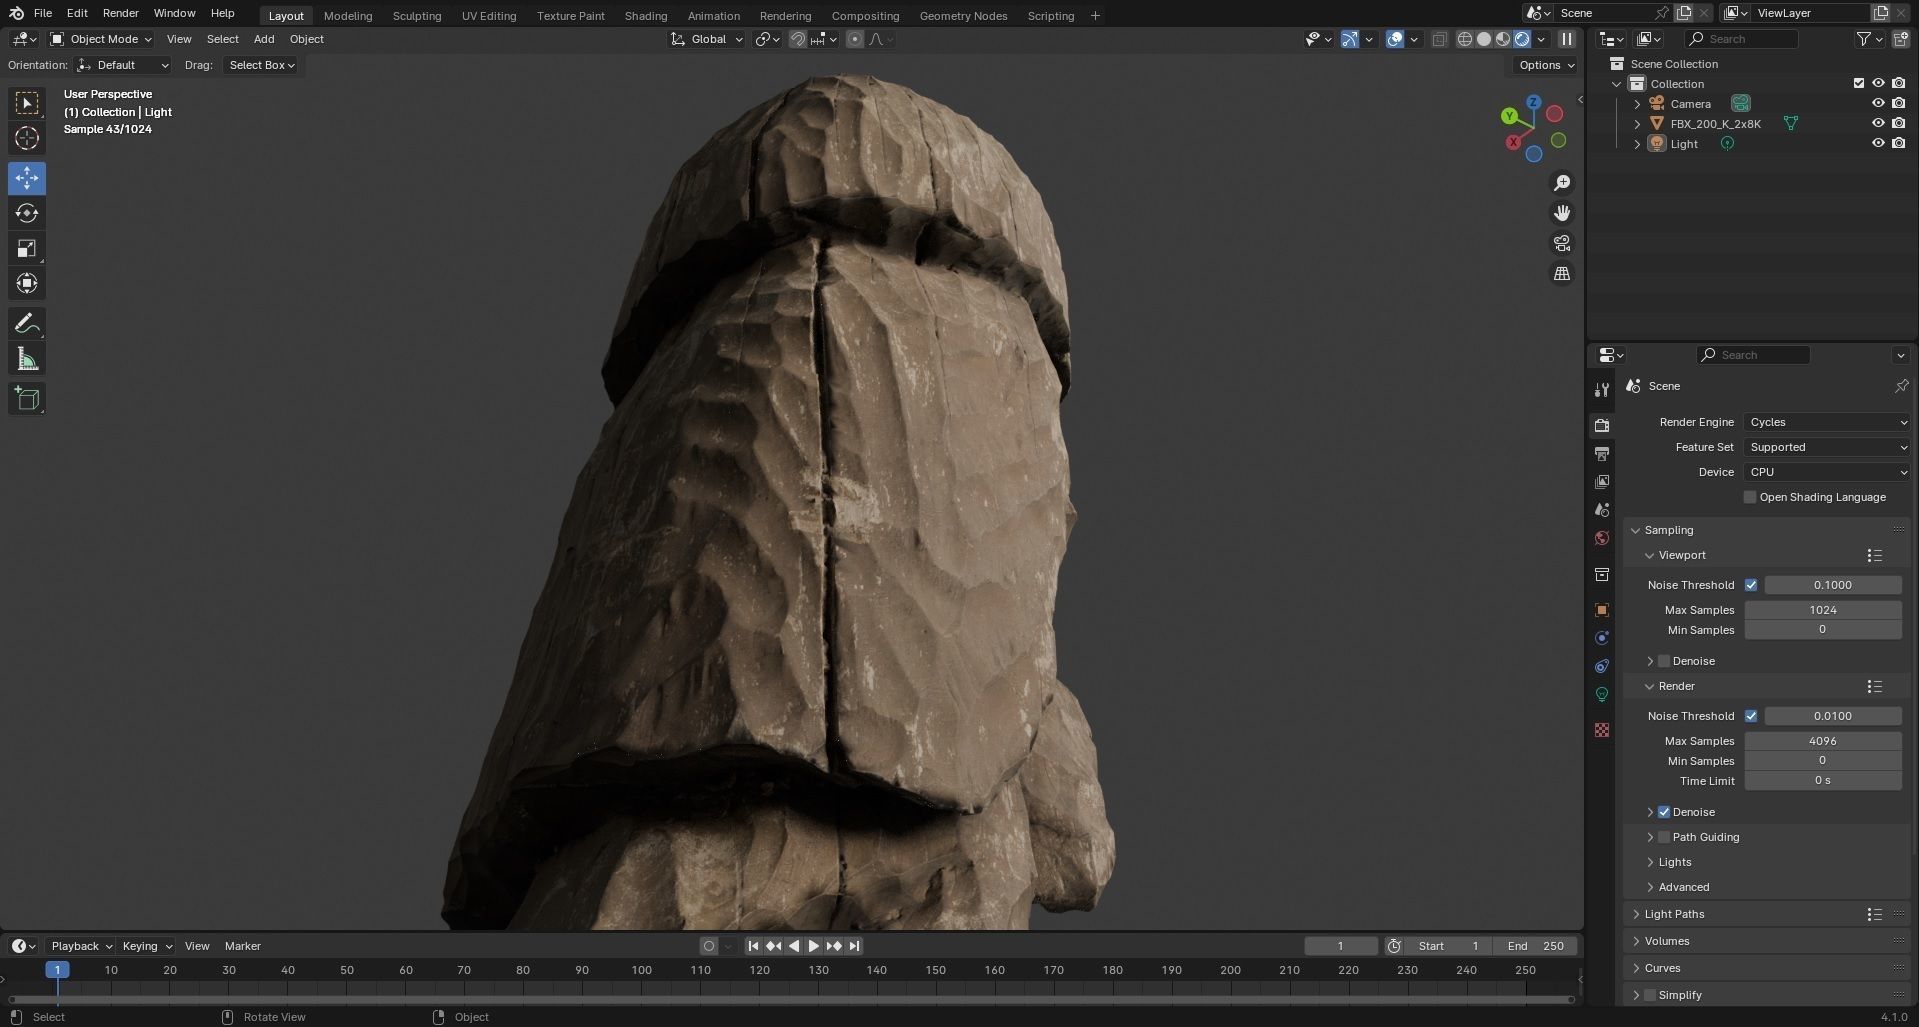
Task: Open the File menu
Action: [x=43, y=13]
